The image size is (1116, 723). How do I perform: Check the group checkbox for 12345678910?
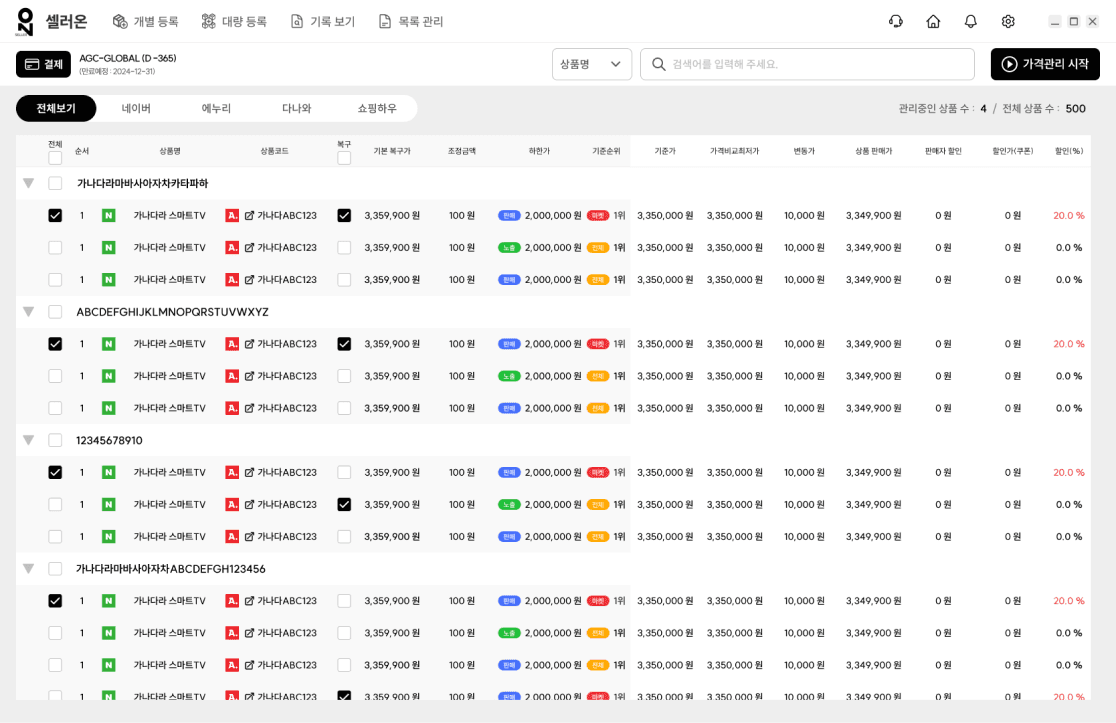56,439
